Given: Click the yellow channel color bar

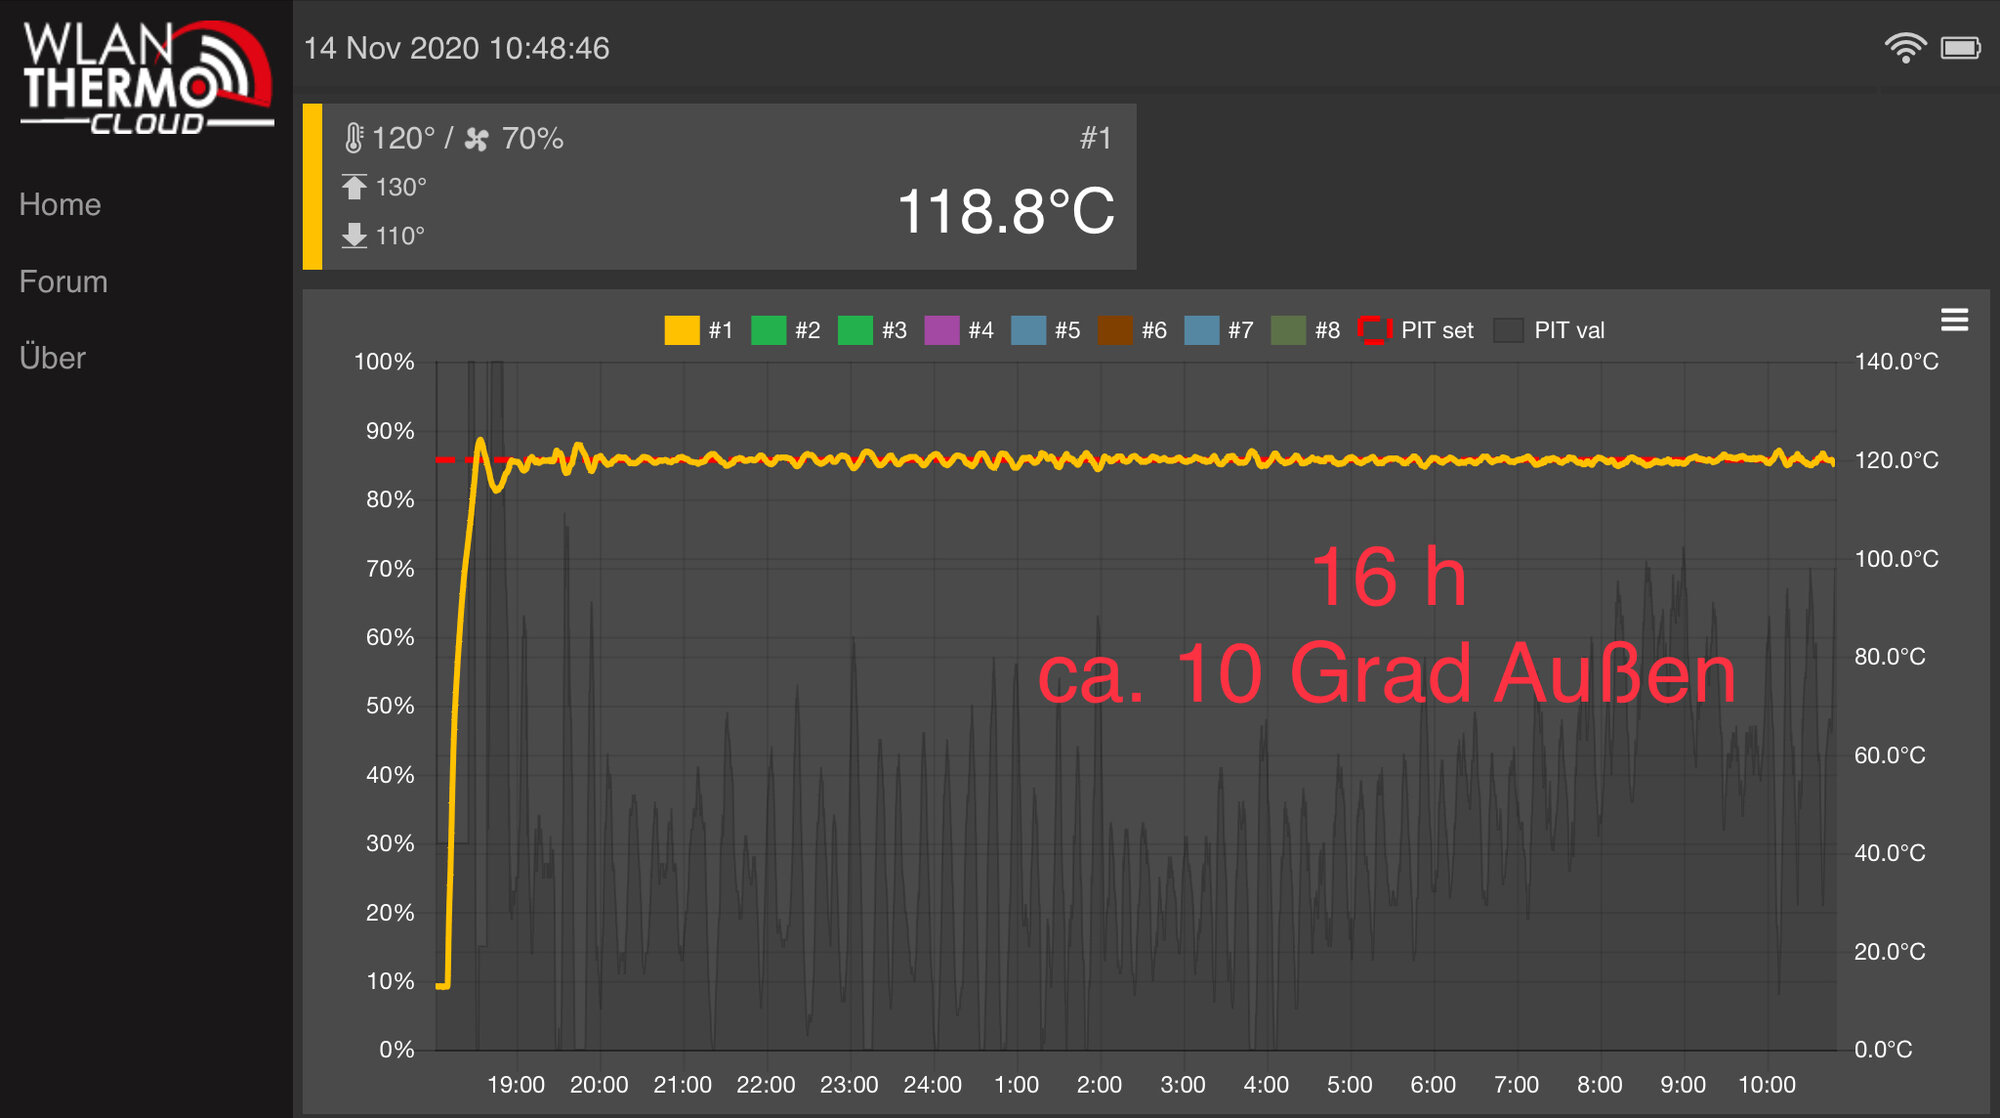Looking at the screenshot, I should (x=312, y=187).
